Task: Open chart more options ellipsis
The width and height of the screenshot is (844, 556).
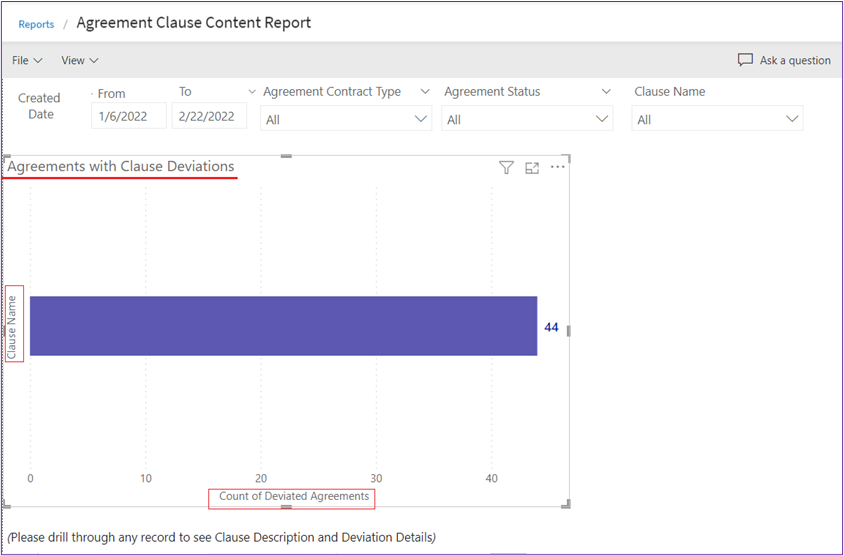Action: click(558, 167)
